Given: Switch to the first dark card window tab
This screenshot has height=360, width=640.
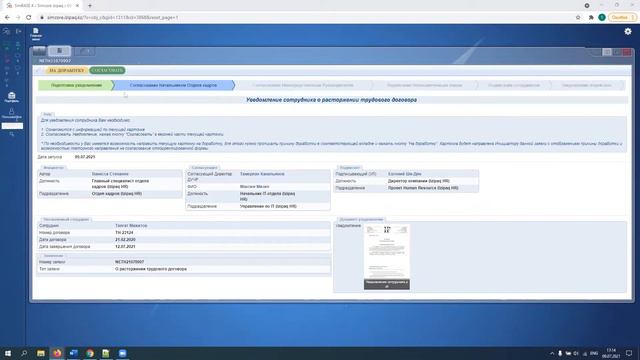Looking at the screenshot, I should pos(39,51).
